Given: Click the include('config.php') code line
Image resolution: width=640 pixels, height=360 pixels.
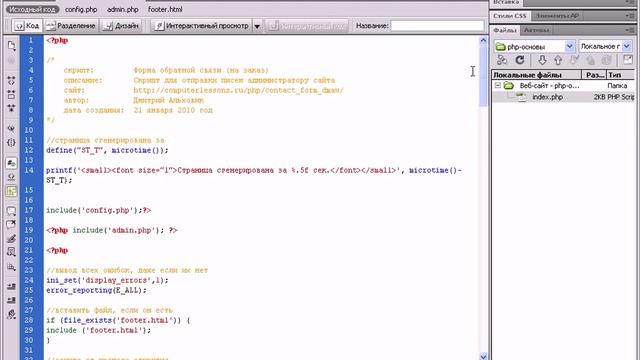Looking at the screenshot, I should (x=98, y=210).
